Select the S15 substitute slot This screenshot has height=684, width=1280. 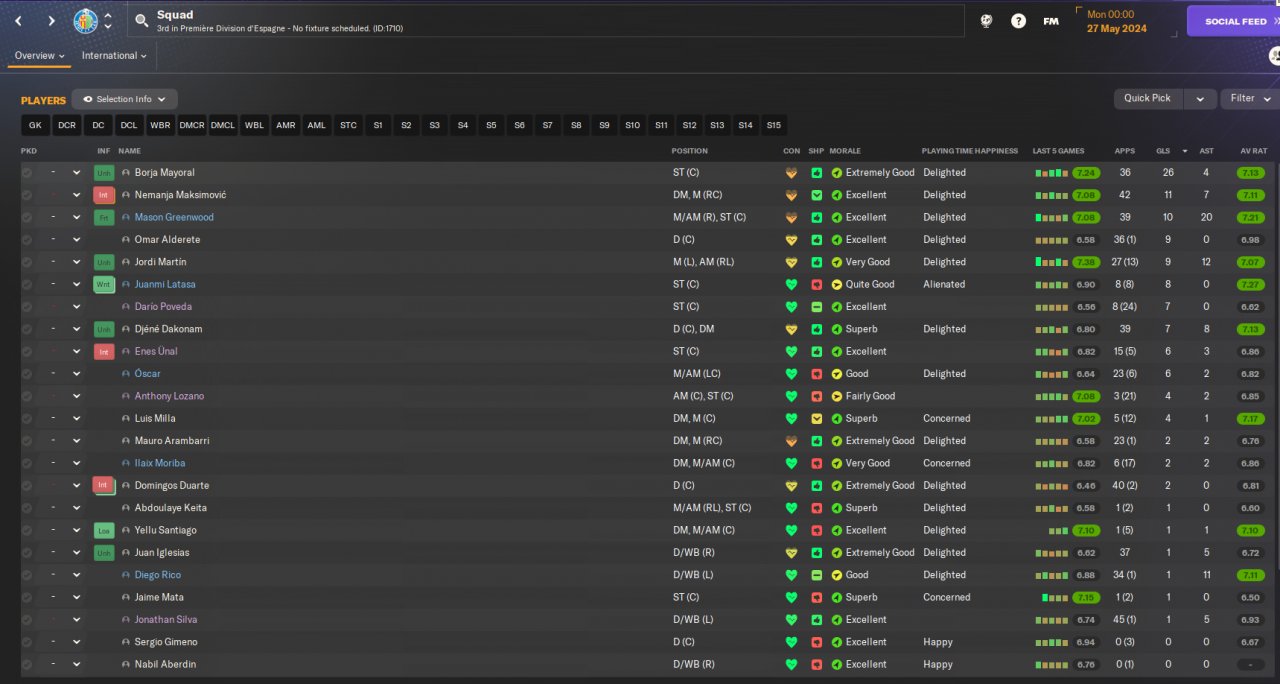[773, 125]
